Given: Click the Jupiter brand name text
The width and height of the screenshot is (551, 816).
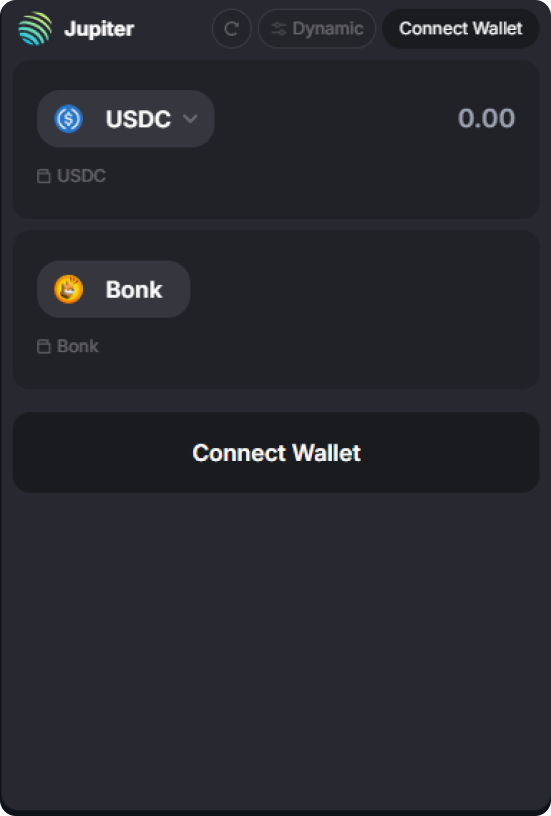Looking at the screenshot, I should click(x=99, y=29).
